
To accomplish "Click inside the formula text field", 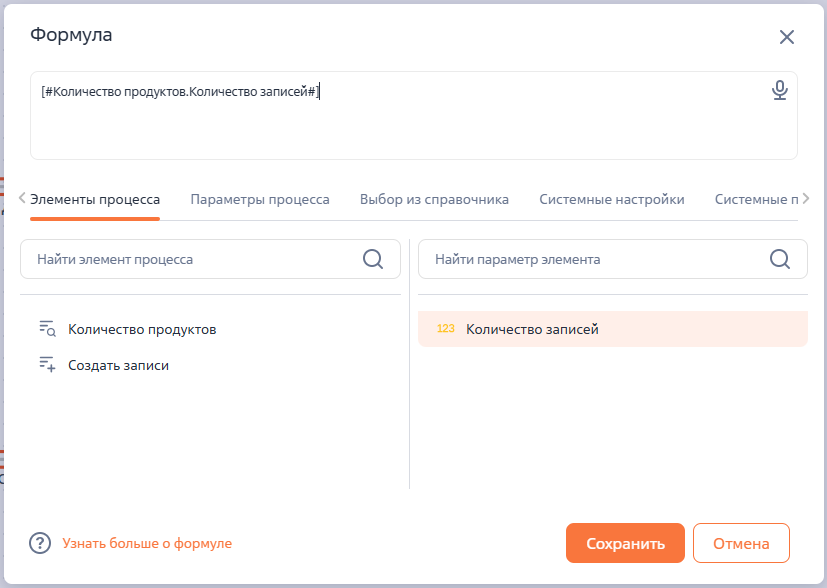I will tap(400, 115).
